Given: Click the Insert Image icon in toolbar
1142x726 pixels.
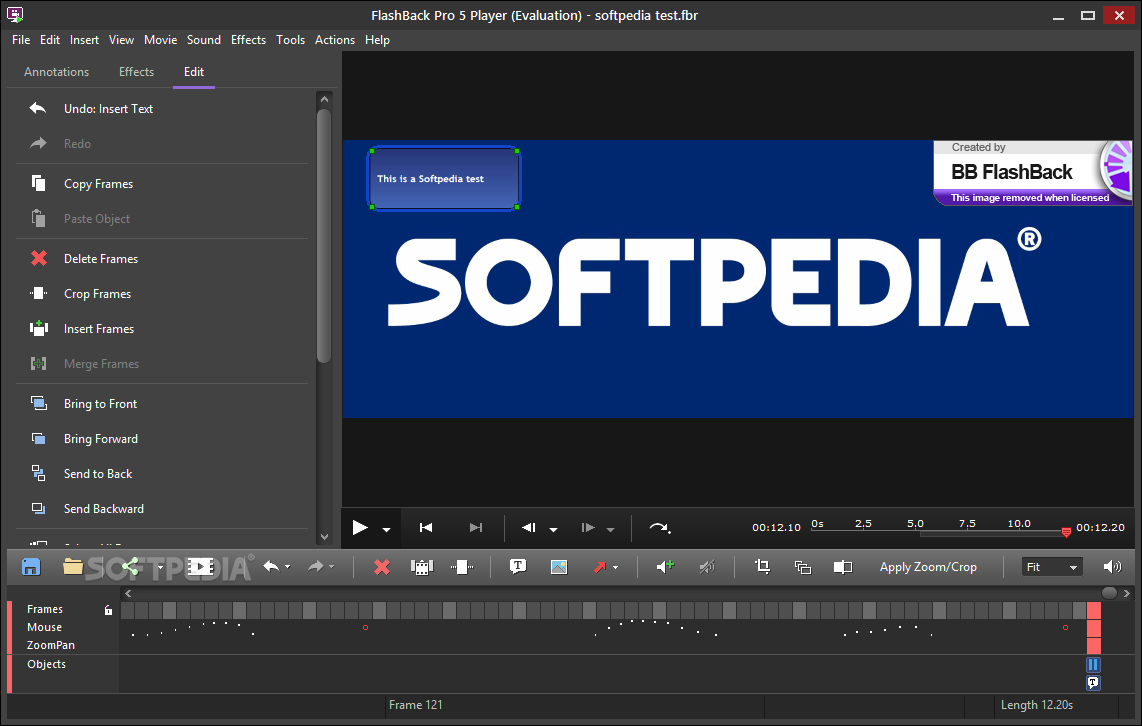Looking at the screenshot, I should [559, 567].
